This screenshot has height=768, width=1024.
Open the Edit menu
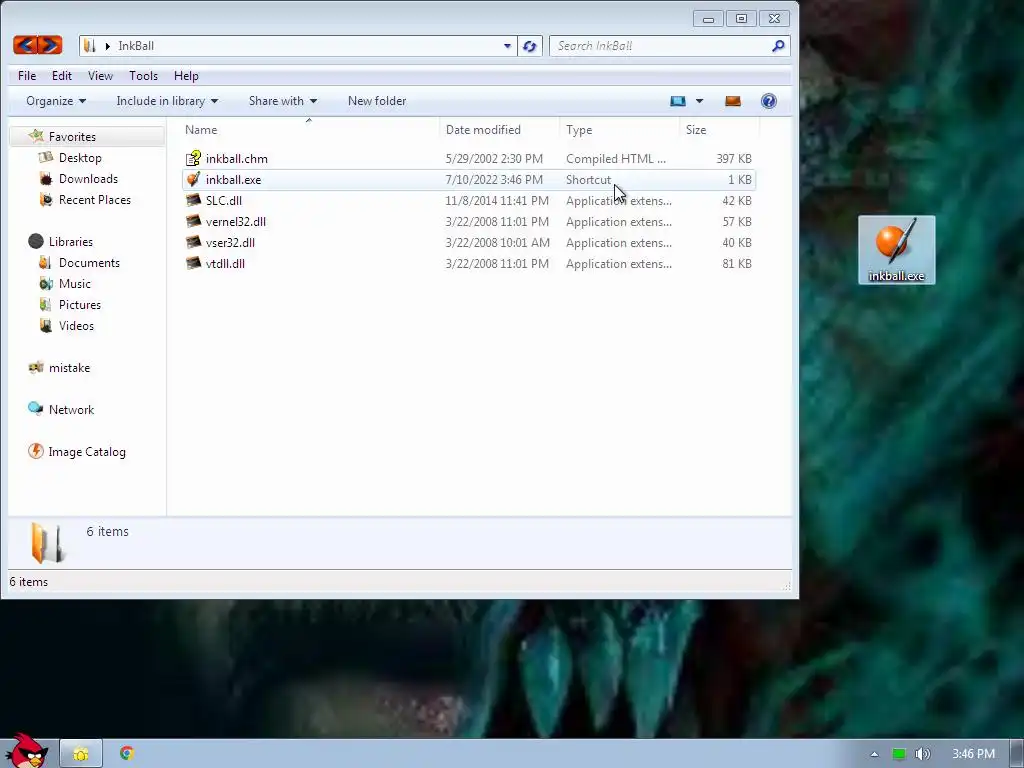click(62, 76)
